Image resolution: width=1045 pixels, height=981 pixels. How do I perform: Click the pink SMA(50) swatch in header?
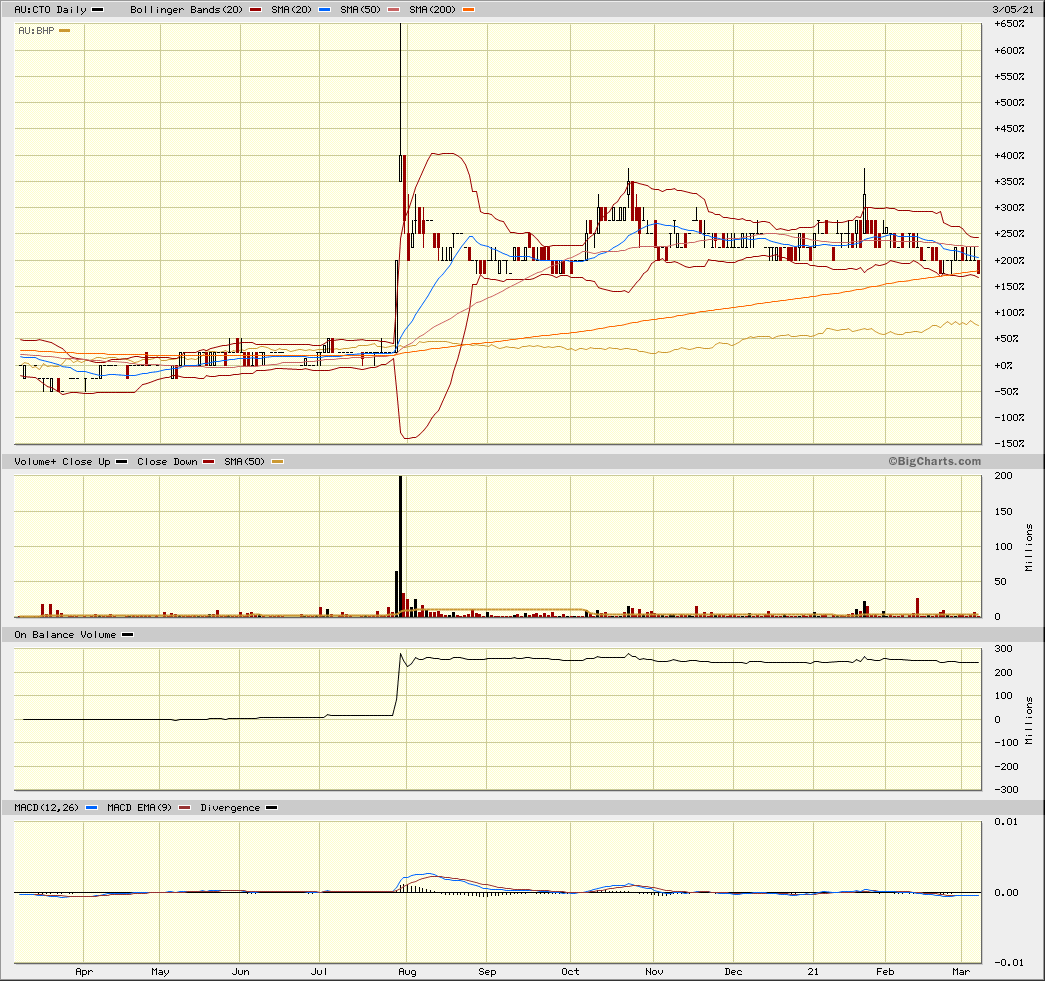[x=393, y=10]
